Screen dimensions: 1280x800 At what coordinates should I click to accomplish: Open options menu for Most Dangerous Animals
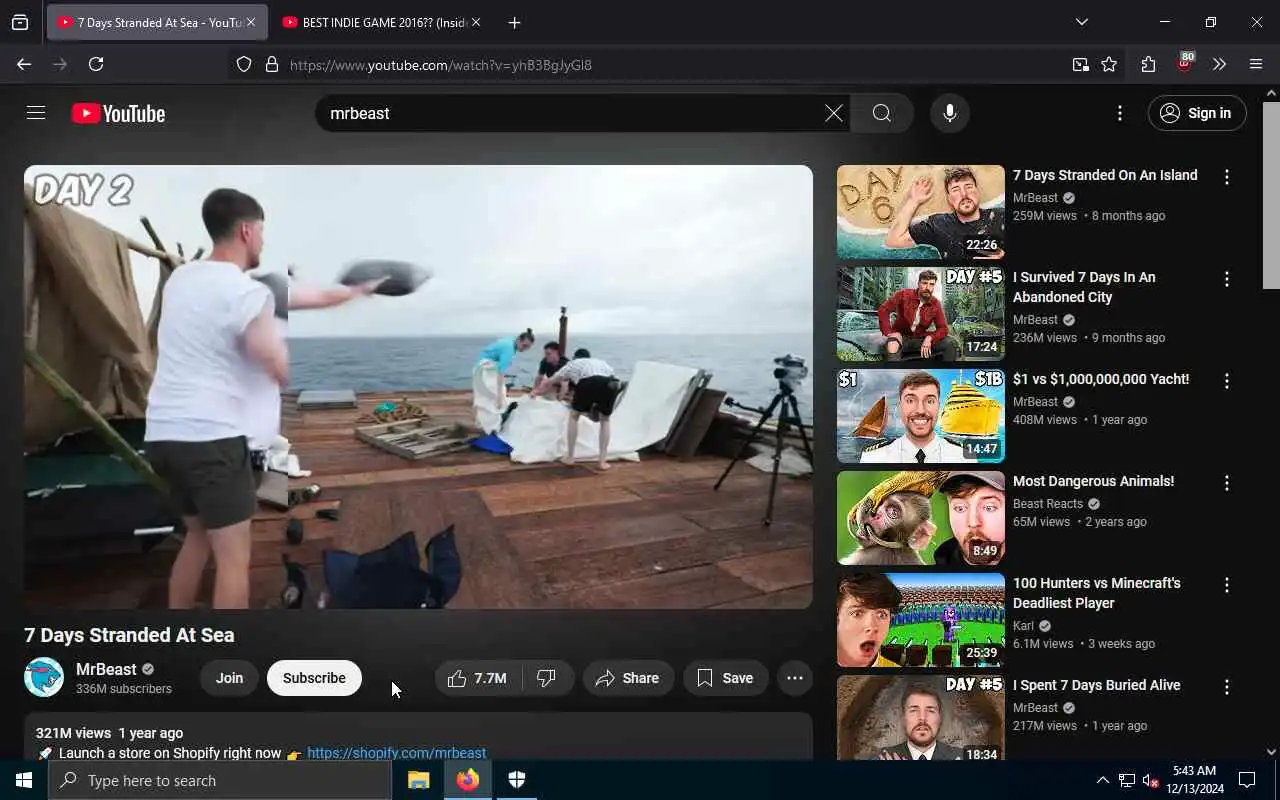1227,483
